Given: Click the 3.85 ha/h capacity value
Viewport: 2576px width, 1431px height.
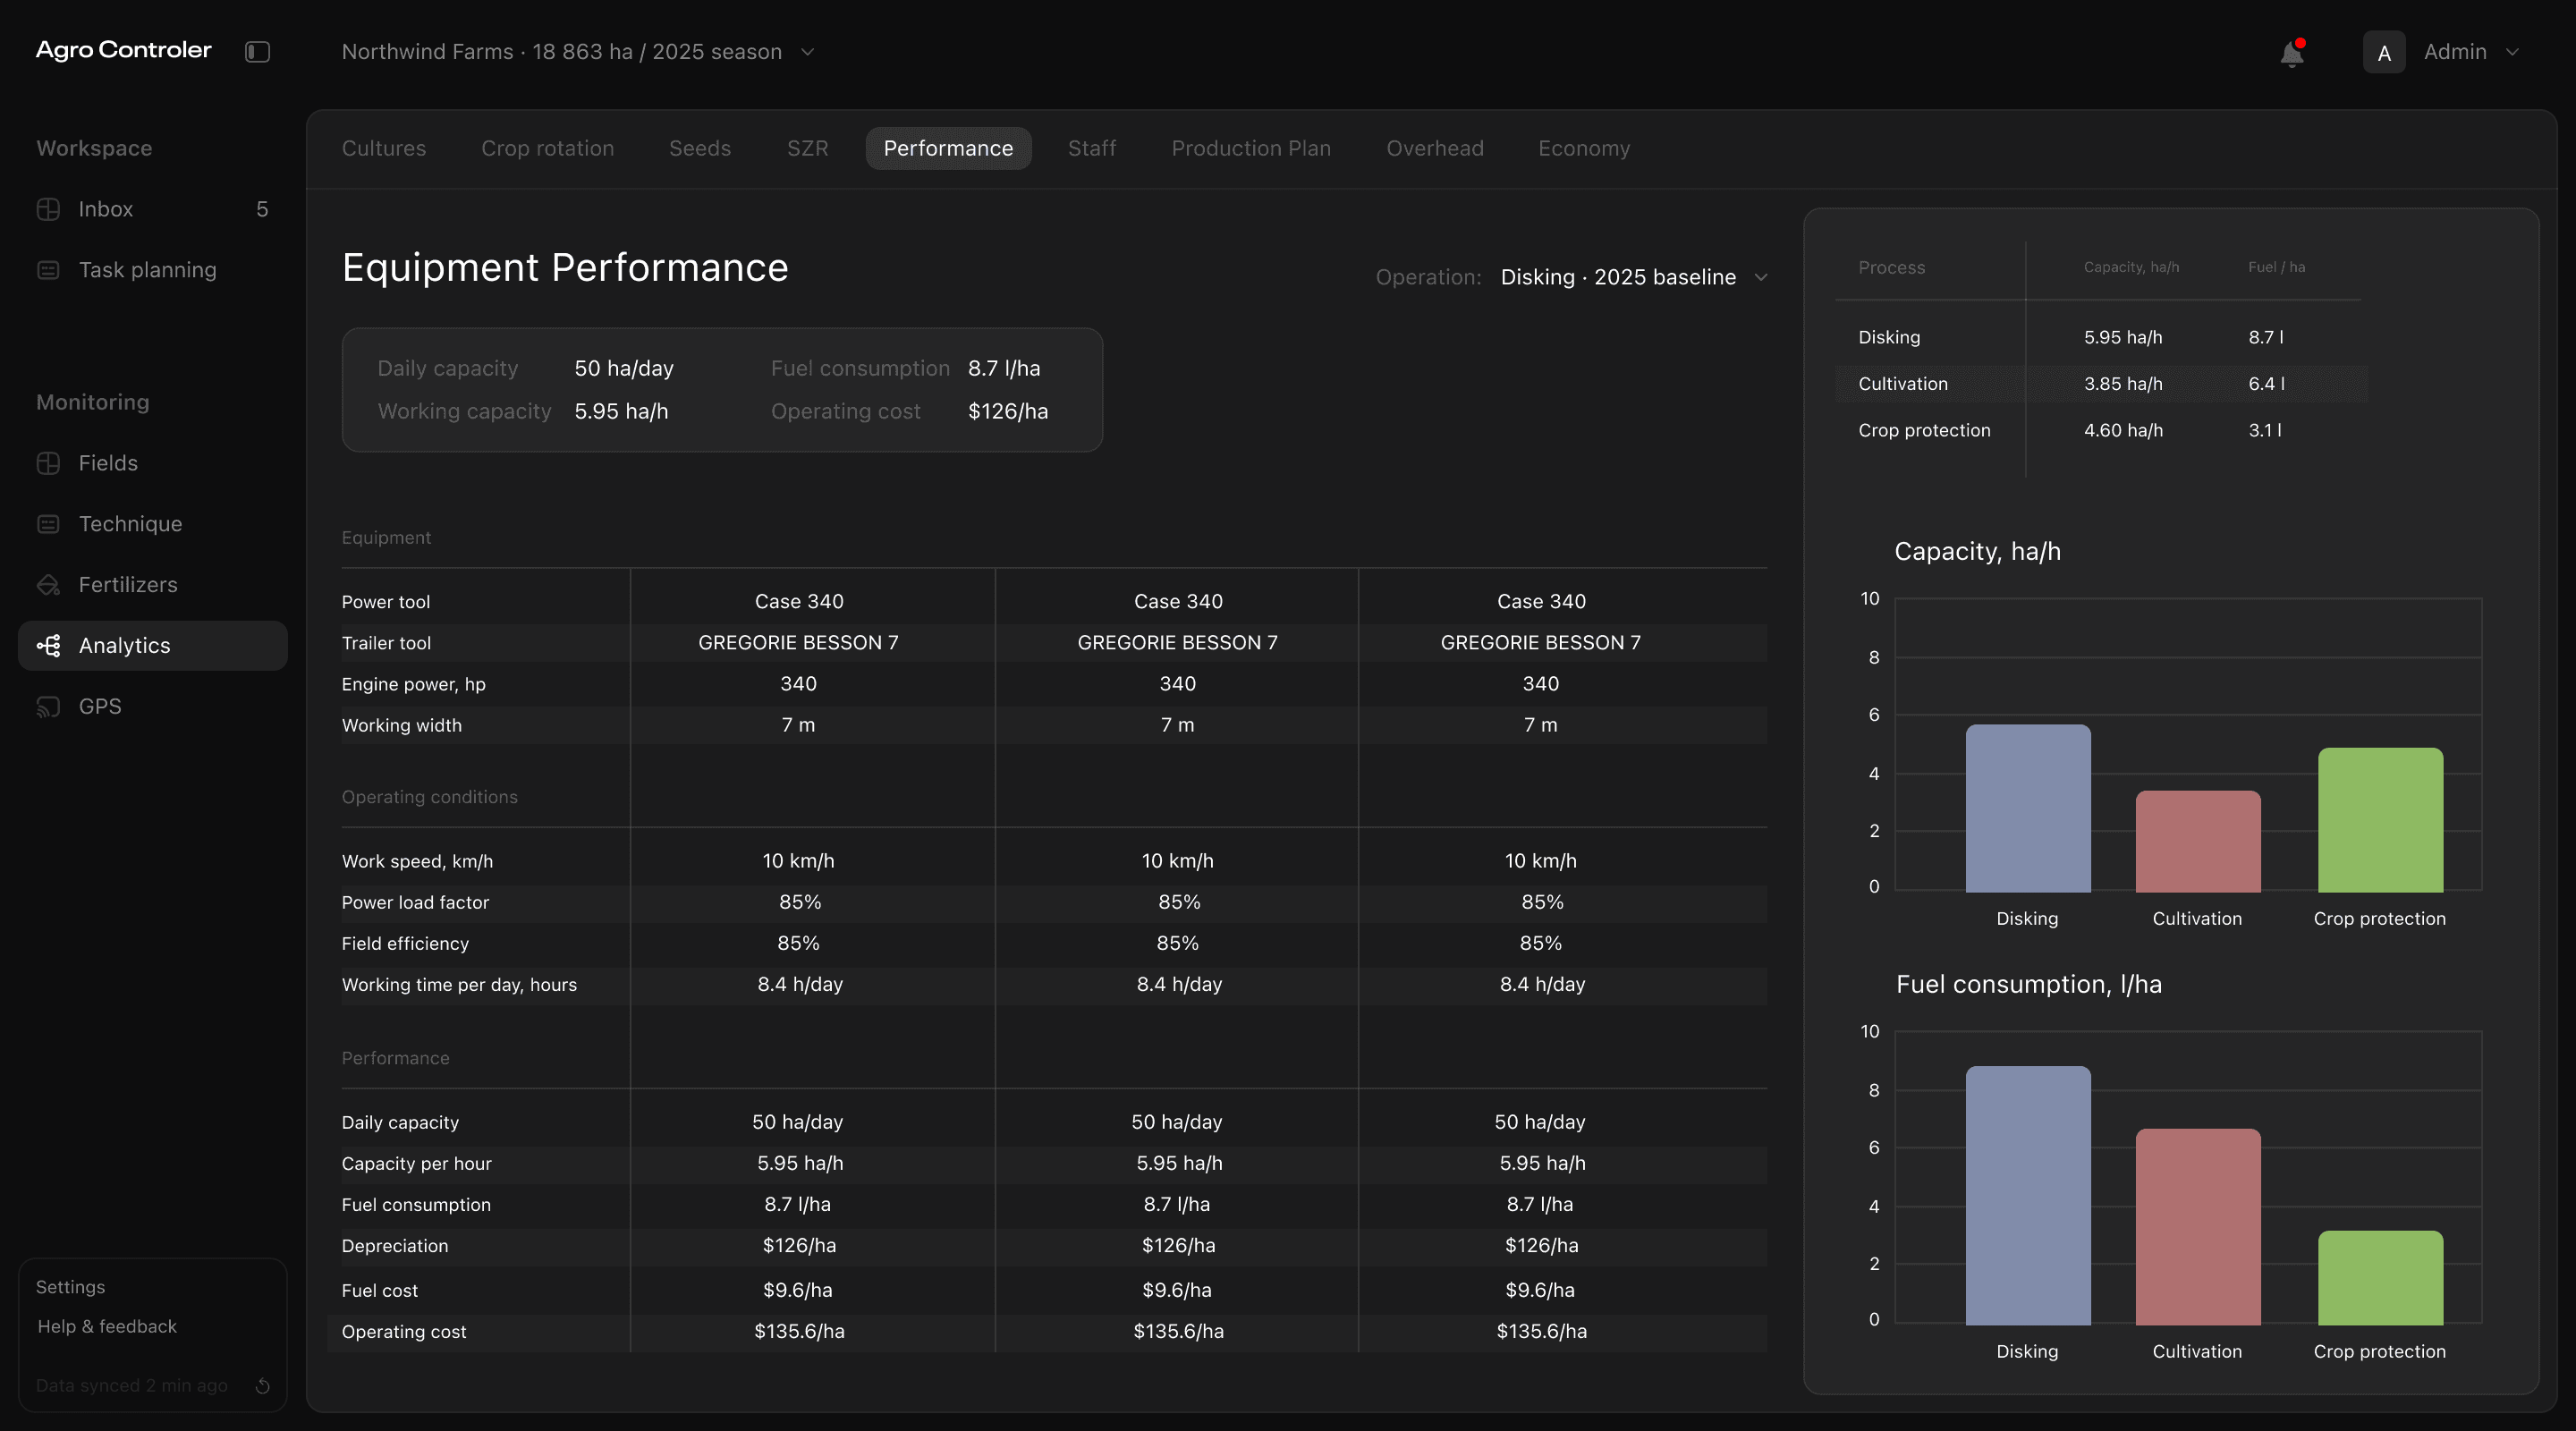Looking at the screenshot, I should (x=2123, y=384).
